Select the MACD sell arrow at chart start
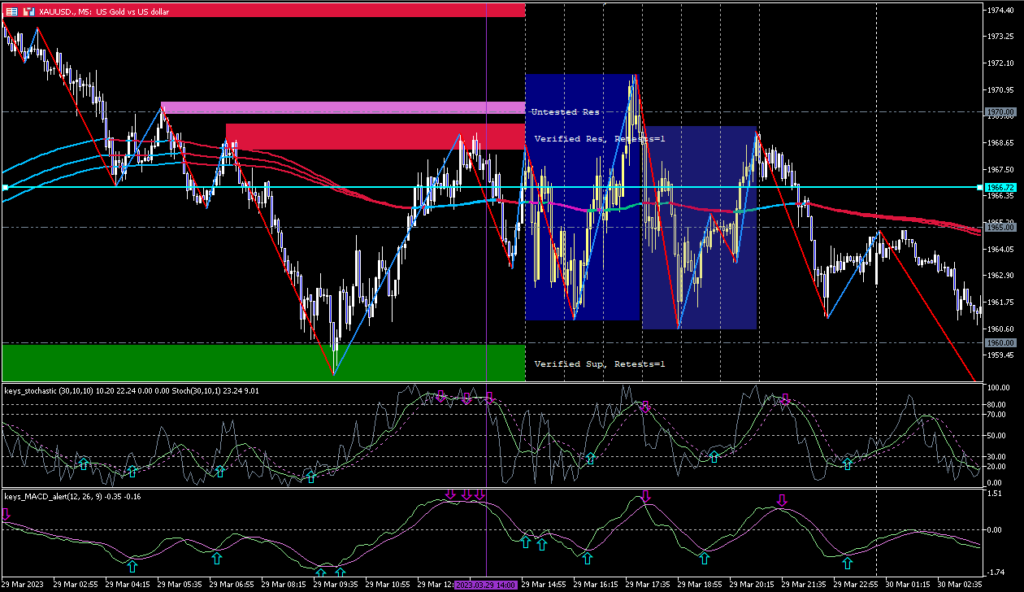1024x592 pixels. (6, 515)
